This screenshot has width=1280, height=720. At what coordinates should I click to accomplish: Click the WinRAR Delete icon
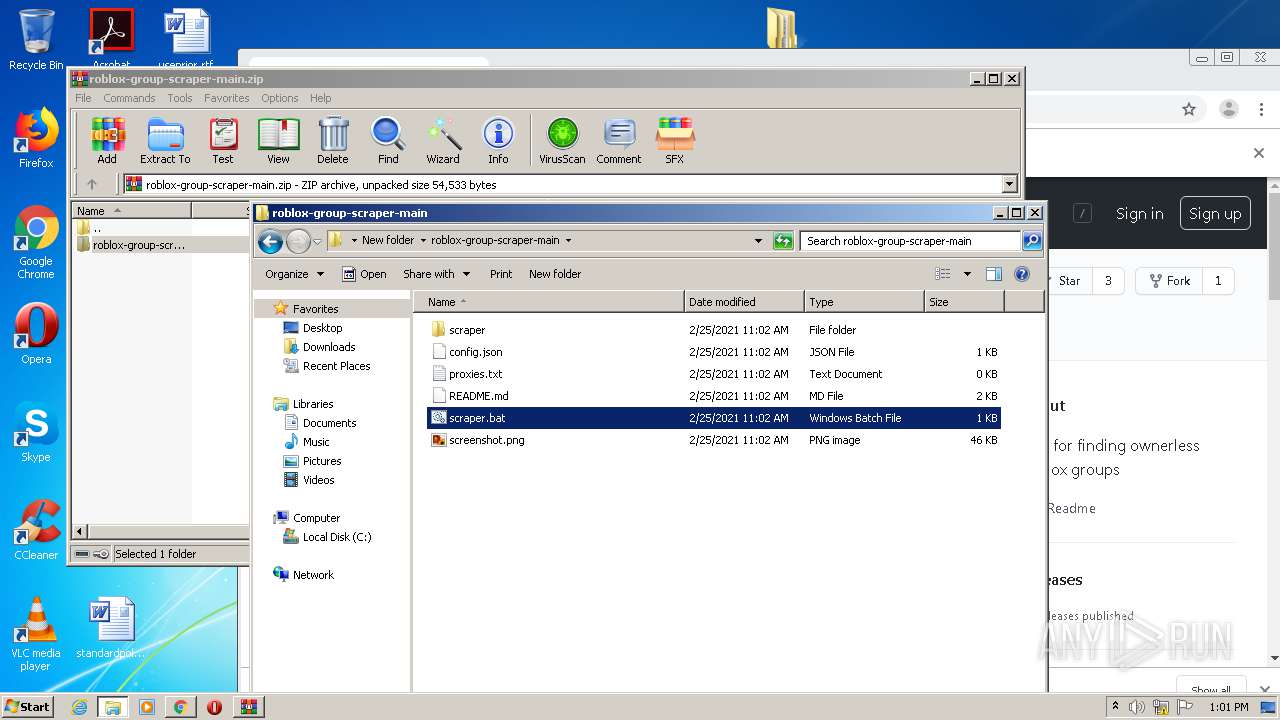point(333,141)
